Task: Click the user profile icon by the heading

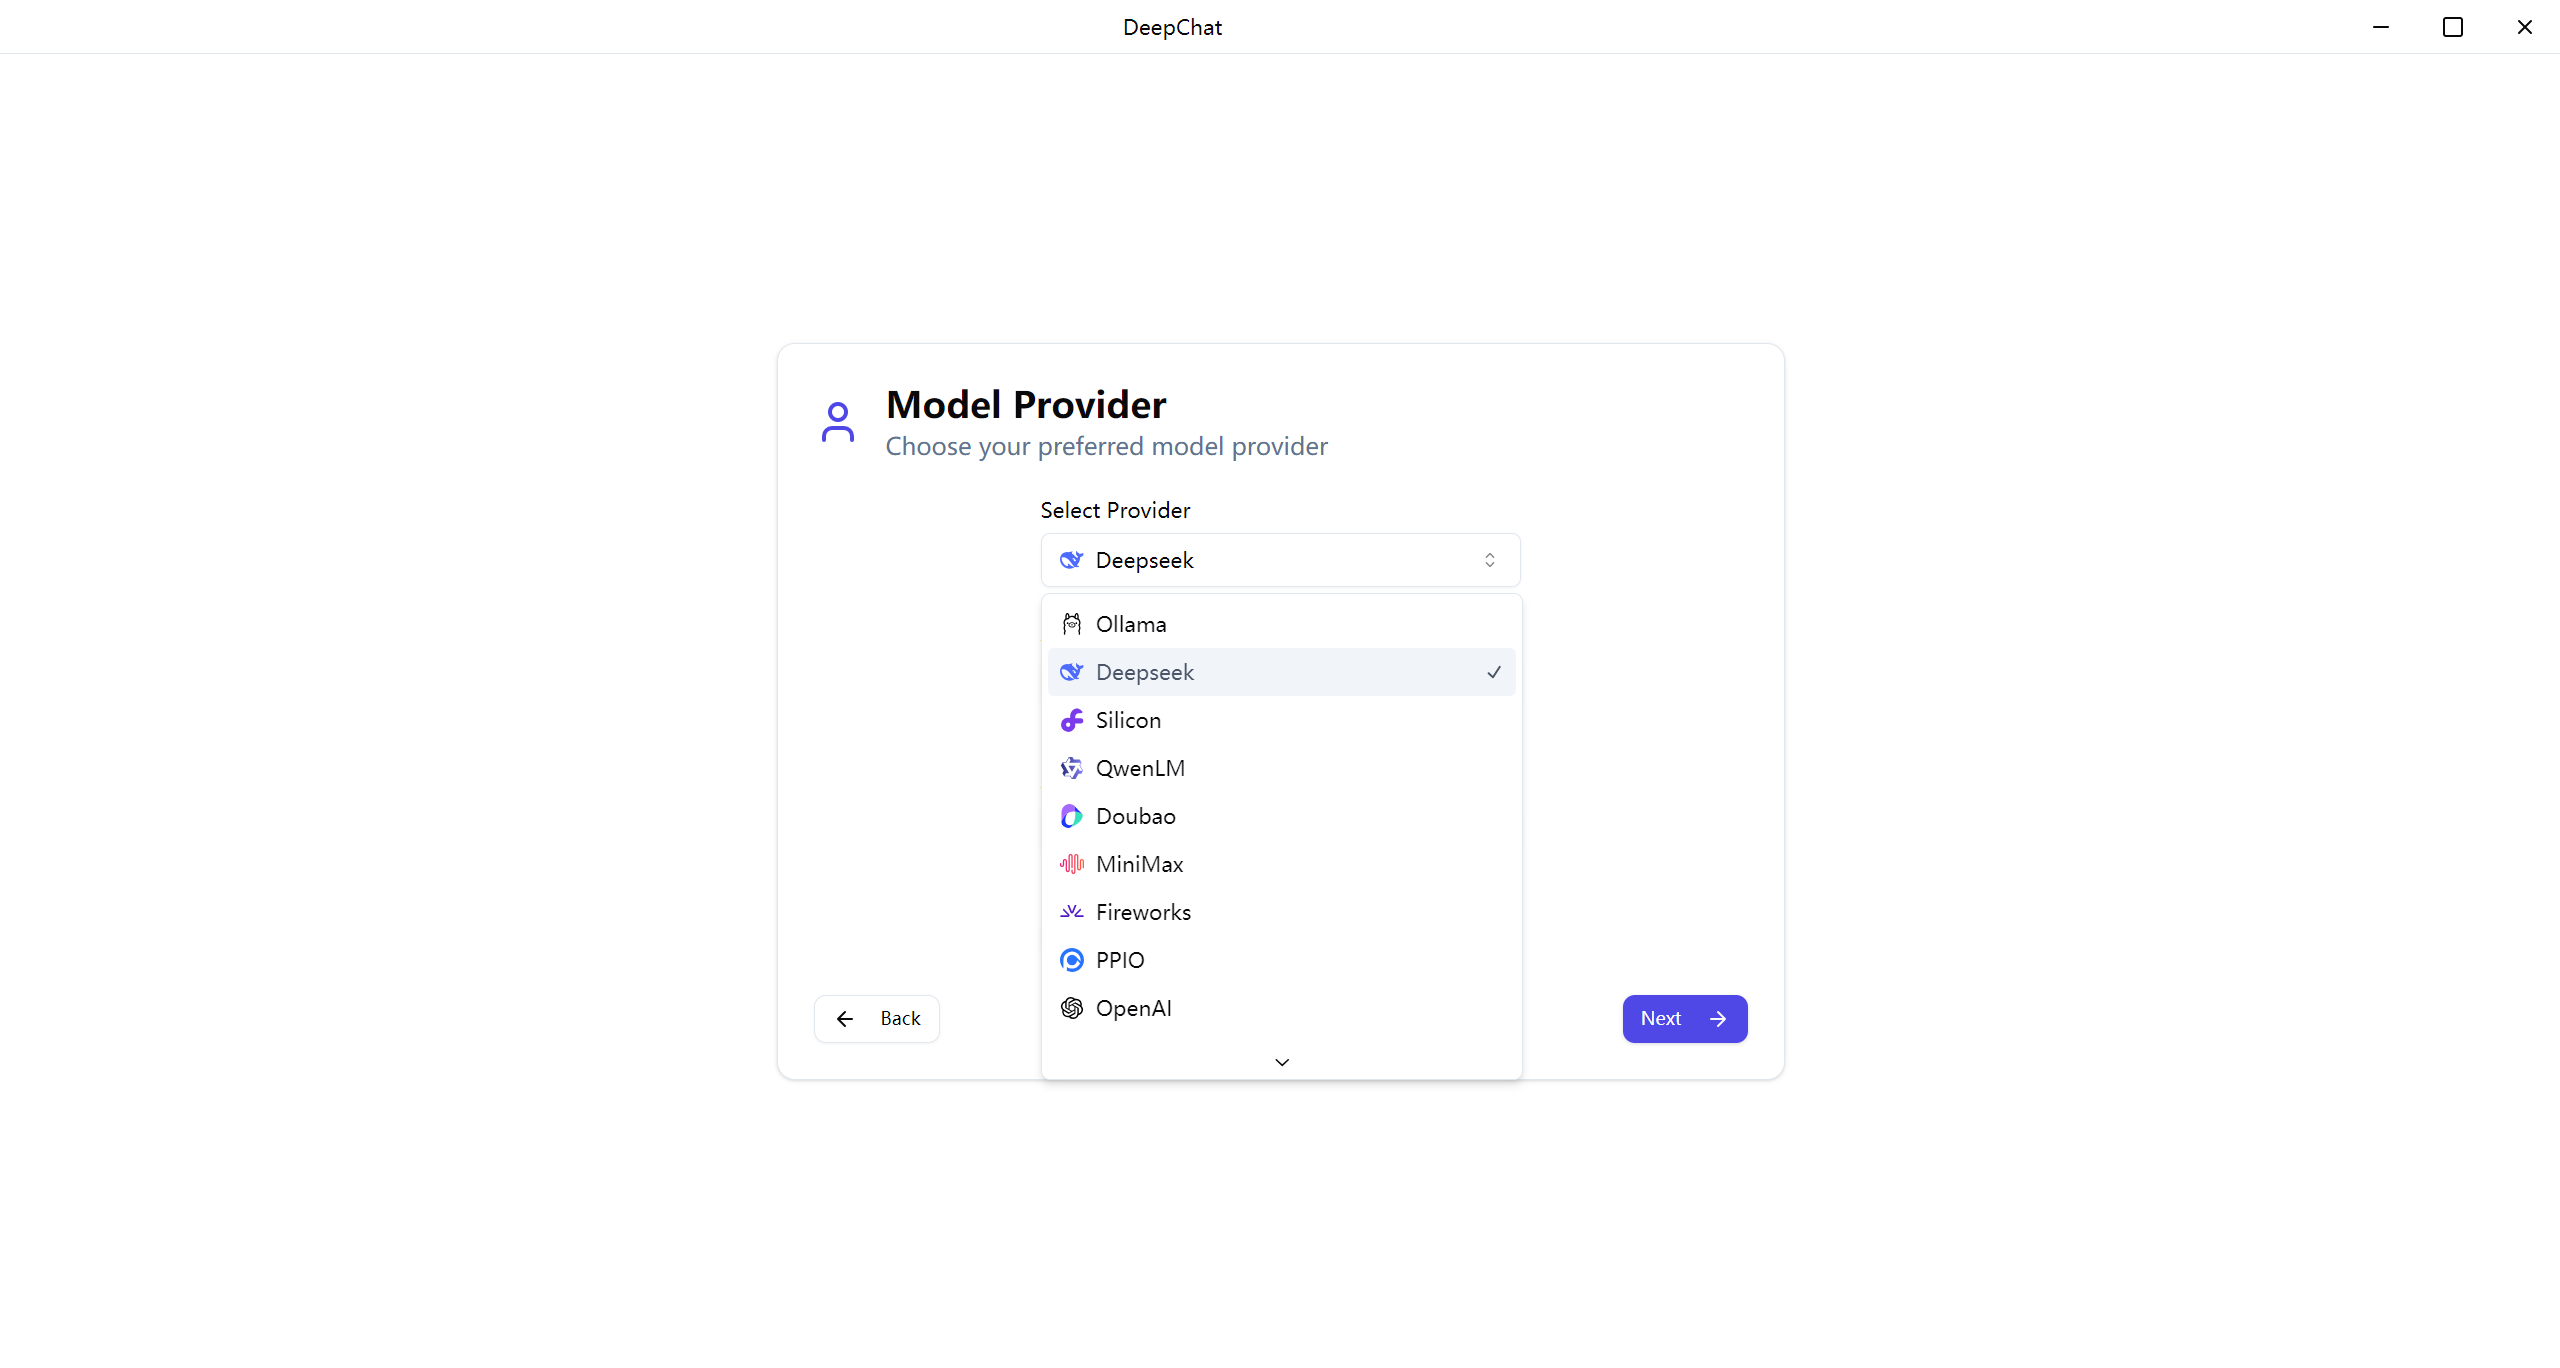Action: 838,422
